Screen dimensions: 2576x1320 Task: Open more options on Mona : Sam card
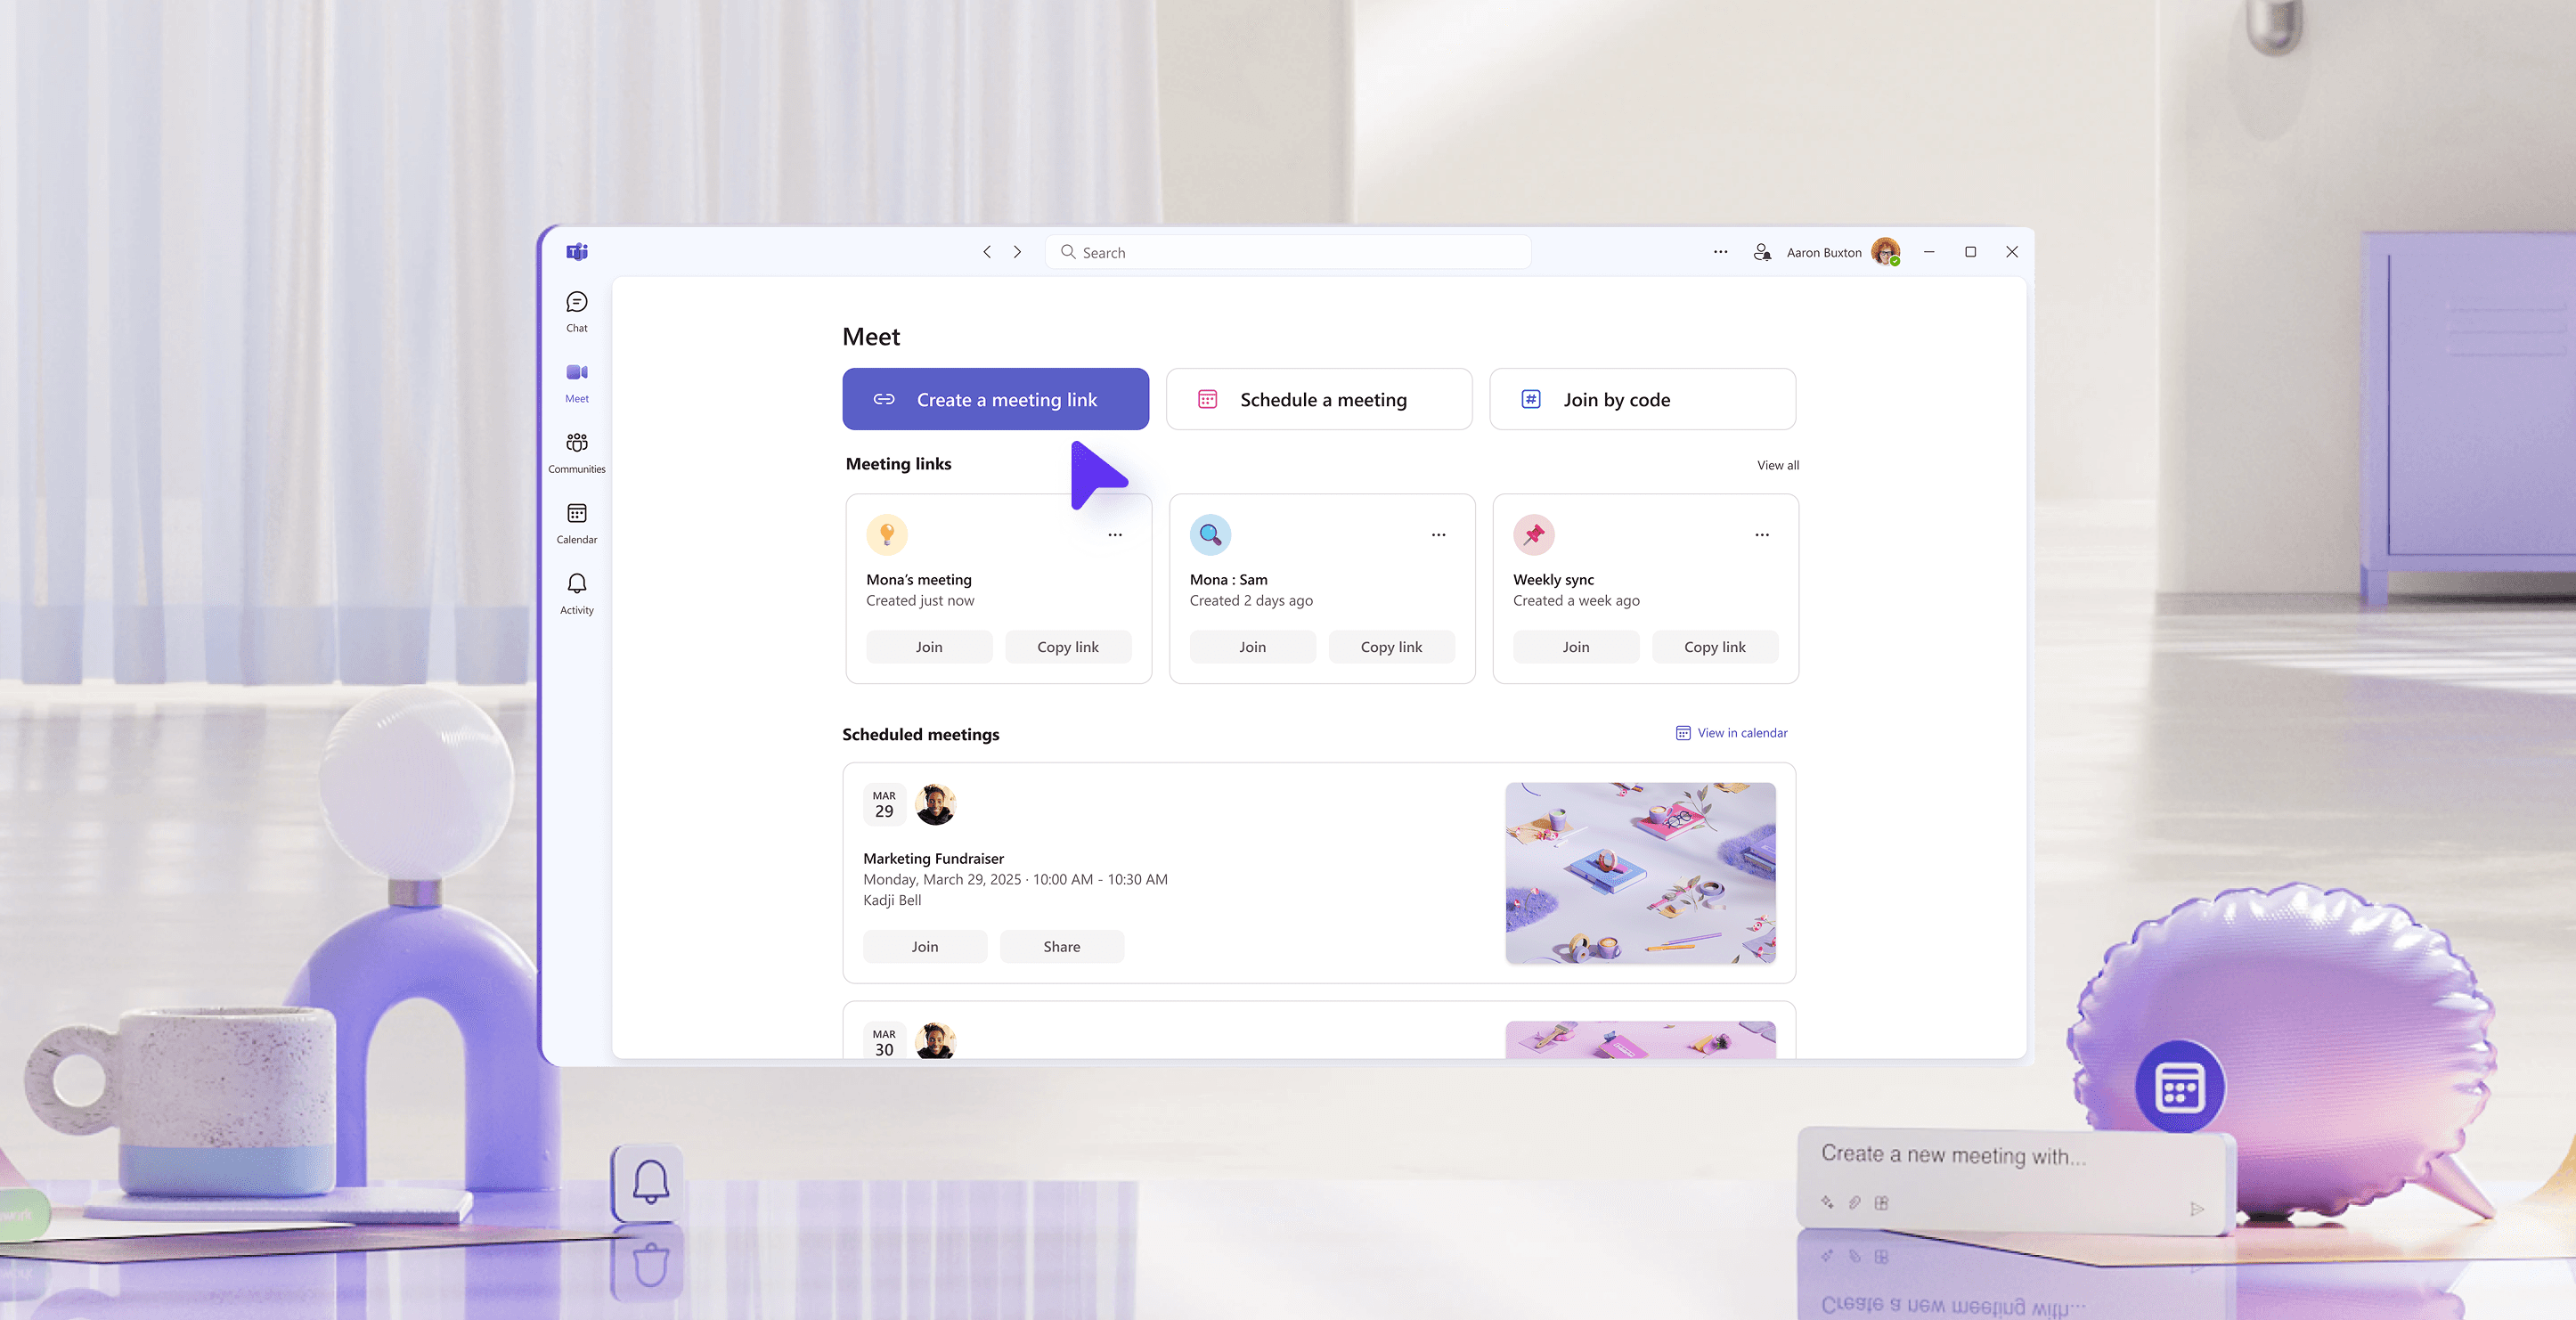coord(1438,535)
